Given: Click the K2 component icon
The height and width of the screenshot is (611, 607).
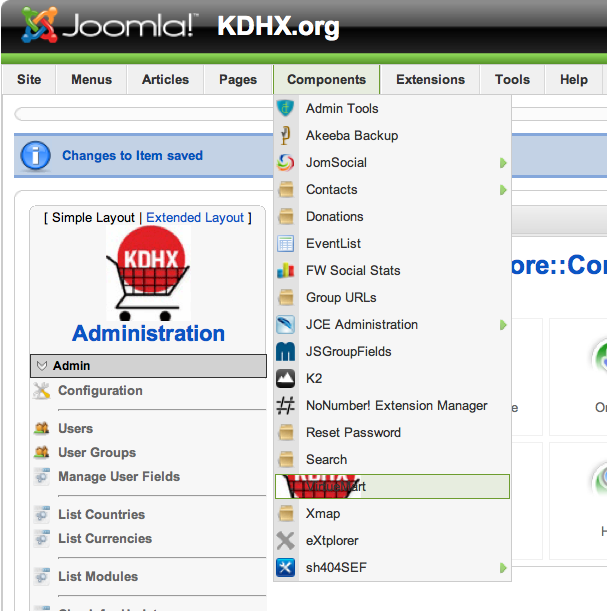Looking at the screenshot, I should 286,378.
